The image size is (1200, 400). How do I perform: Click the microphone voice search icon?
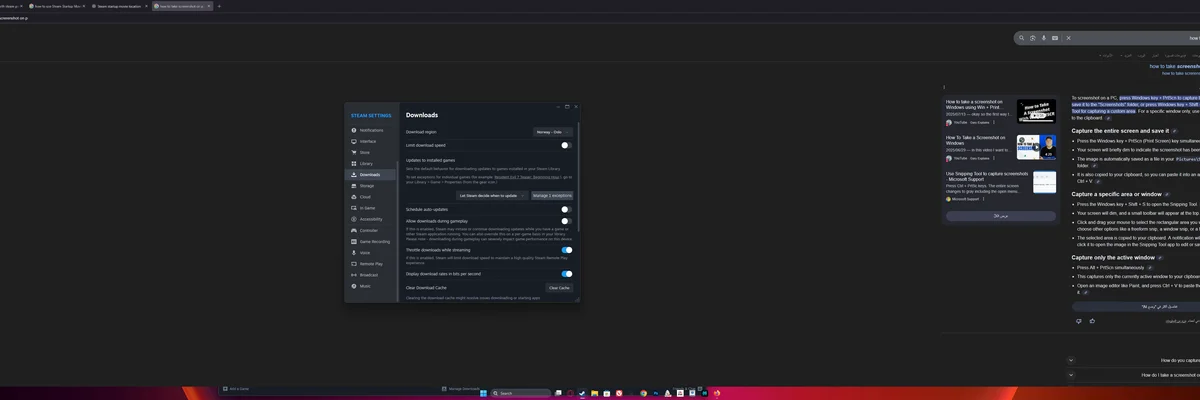point(1043,38)
